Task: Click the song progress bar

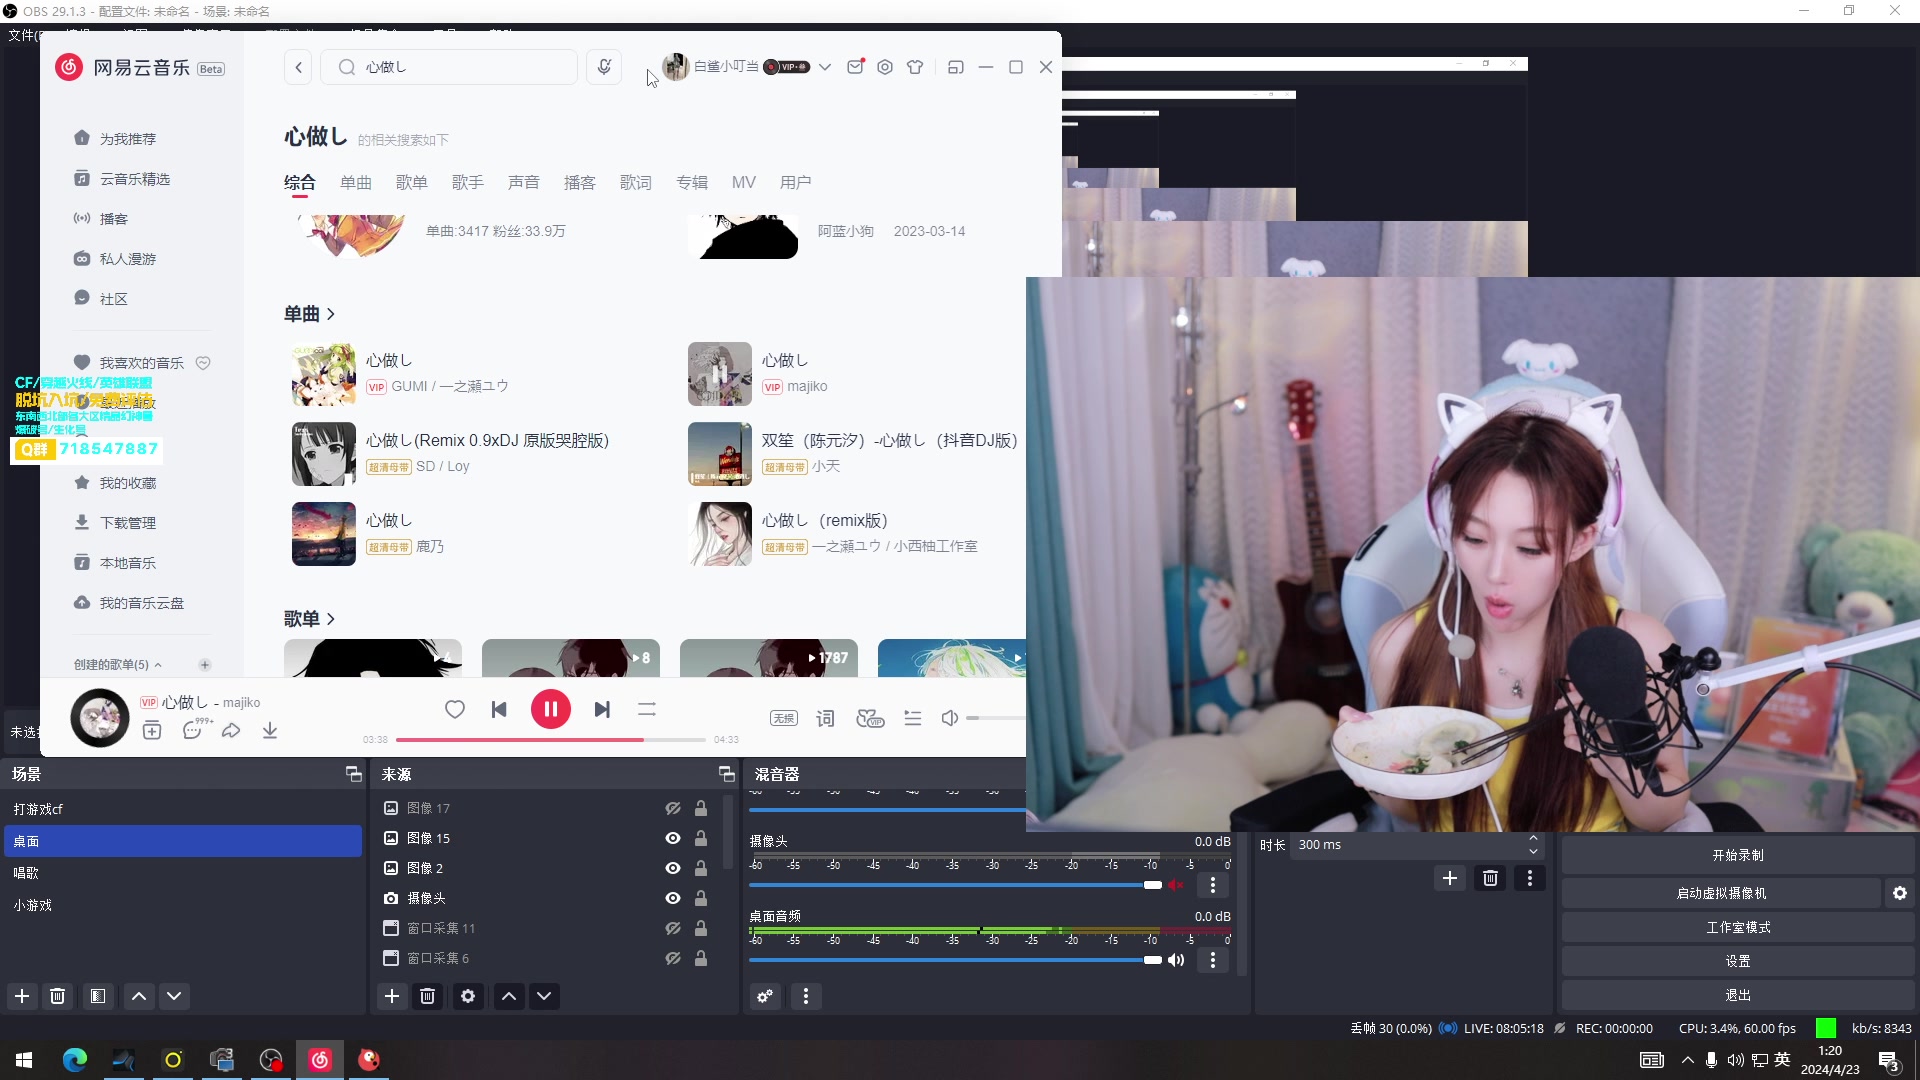Action: (551, 740)
